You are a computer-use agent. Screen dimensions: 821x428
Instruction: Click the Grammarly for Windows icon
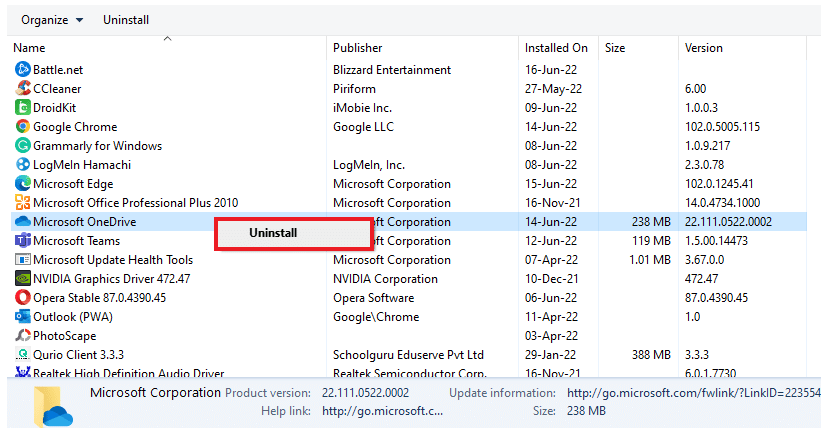(23, 145)
